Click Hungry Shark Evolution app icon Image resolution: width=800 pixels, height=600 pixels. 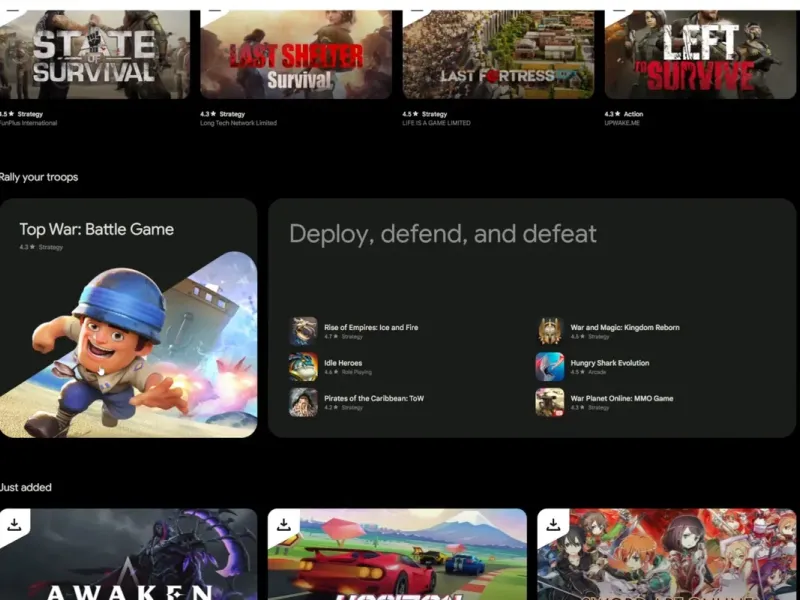click(x=550, y=366)
